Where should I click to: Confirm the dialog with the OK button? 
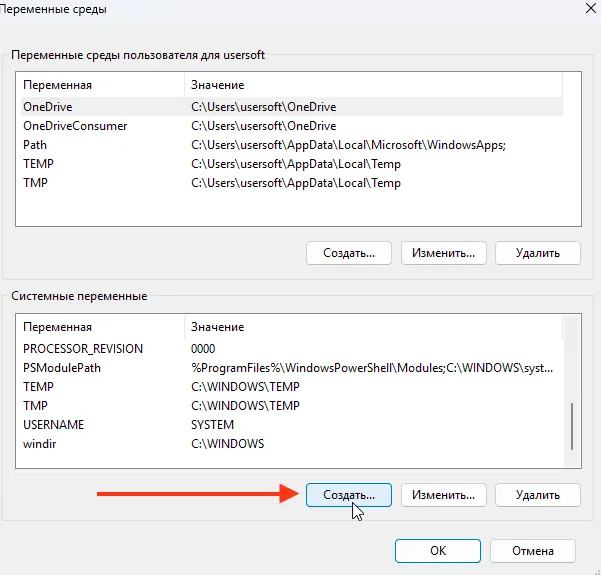438,551
